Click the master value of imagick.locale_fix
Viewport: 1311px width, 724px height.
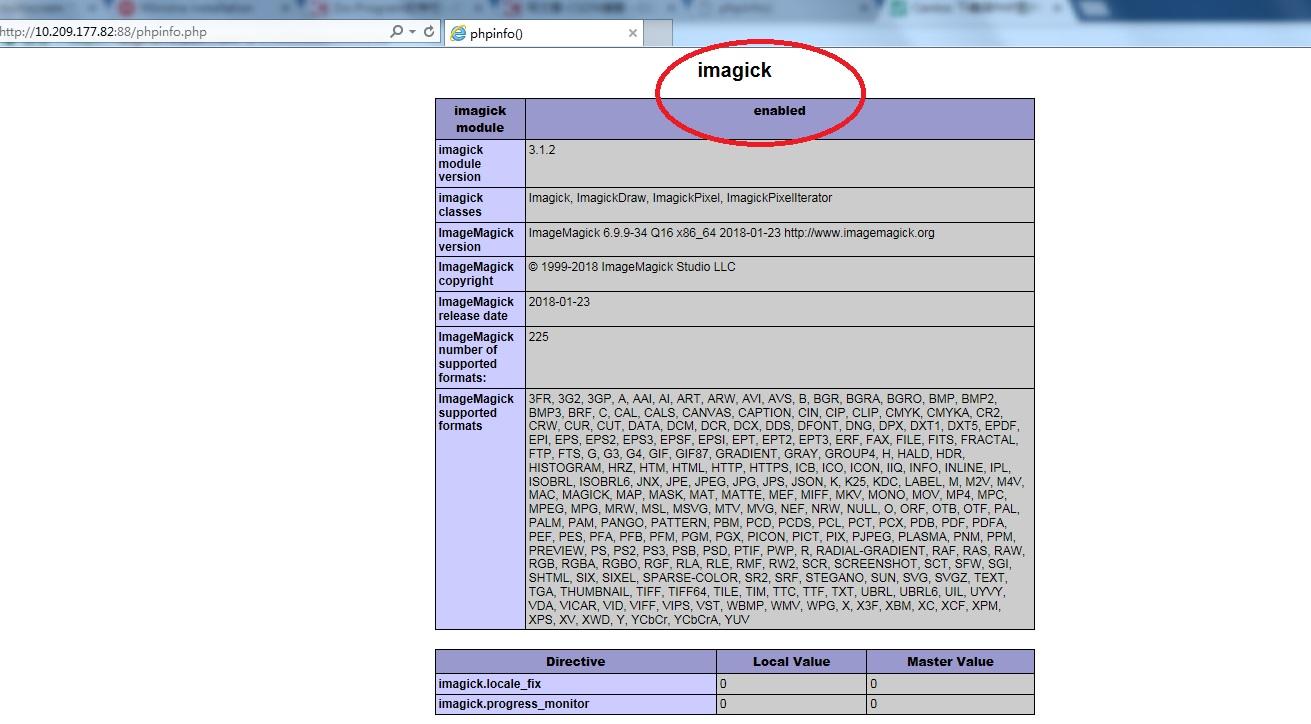tap(950, 684)
